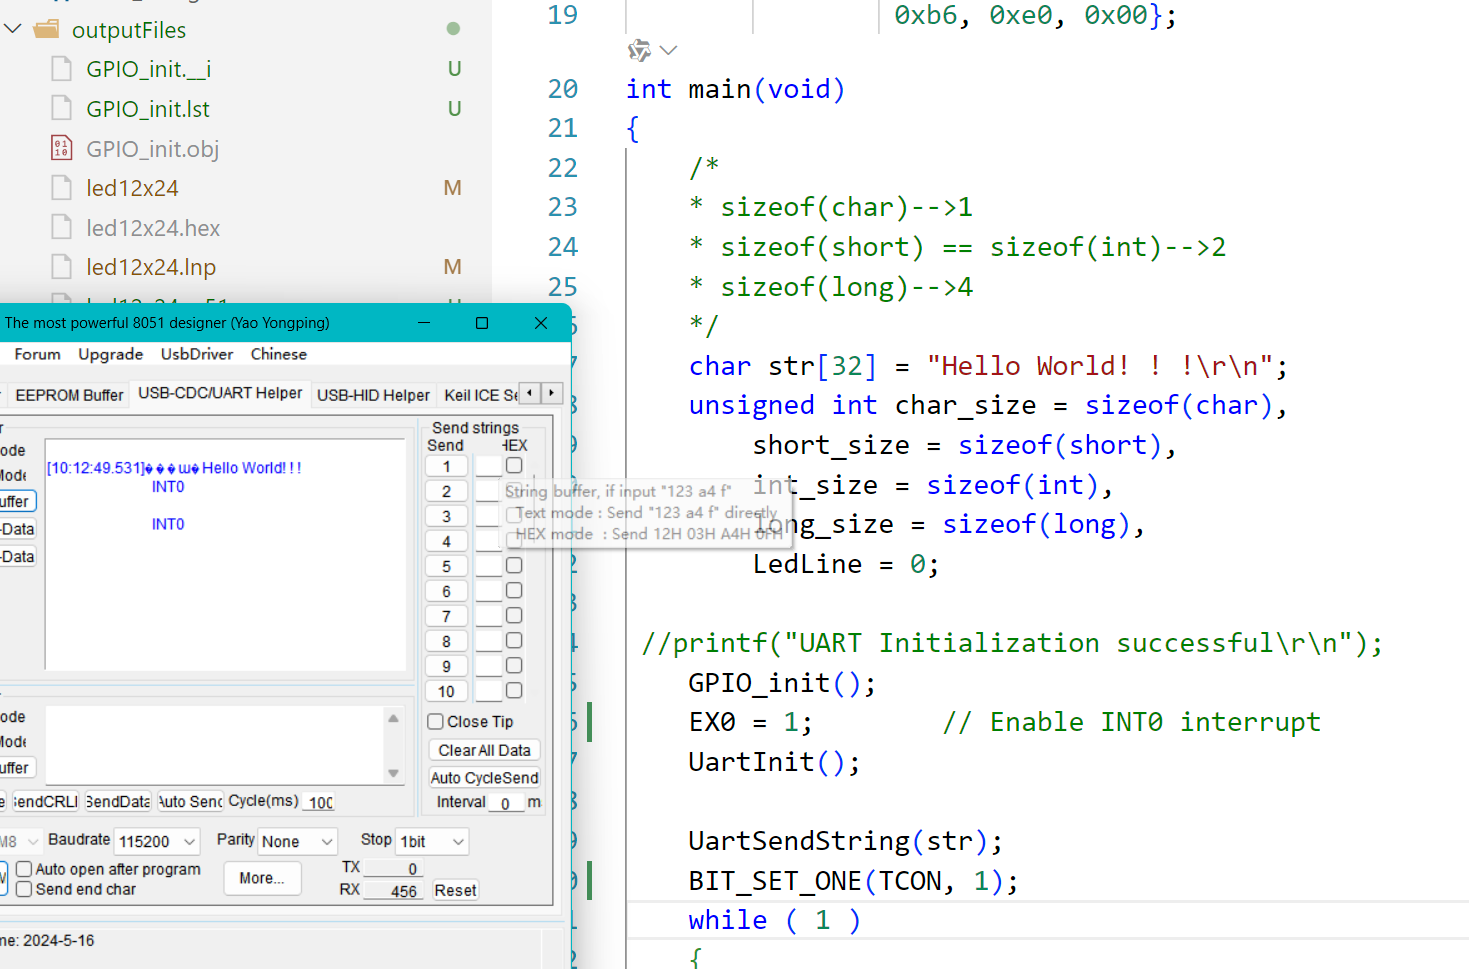Open the Forum menu
The width and height of the screenshot is (1469, 969).
[37, 354]
